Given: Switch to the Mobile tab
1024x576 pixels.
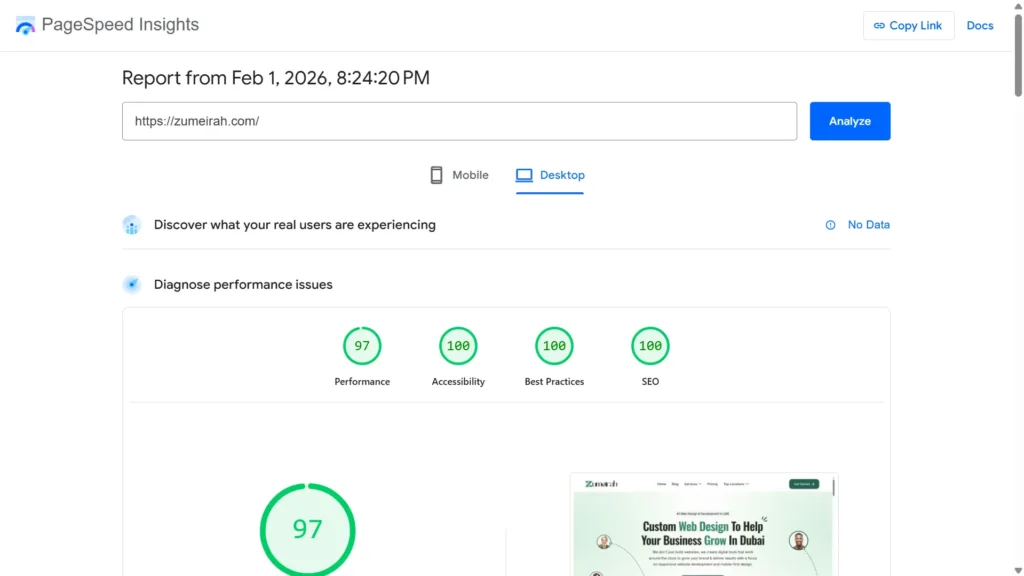Looking at the screenshot, I should (459, 174).
